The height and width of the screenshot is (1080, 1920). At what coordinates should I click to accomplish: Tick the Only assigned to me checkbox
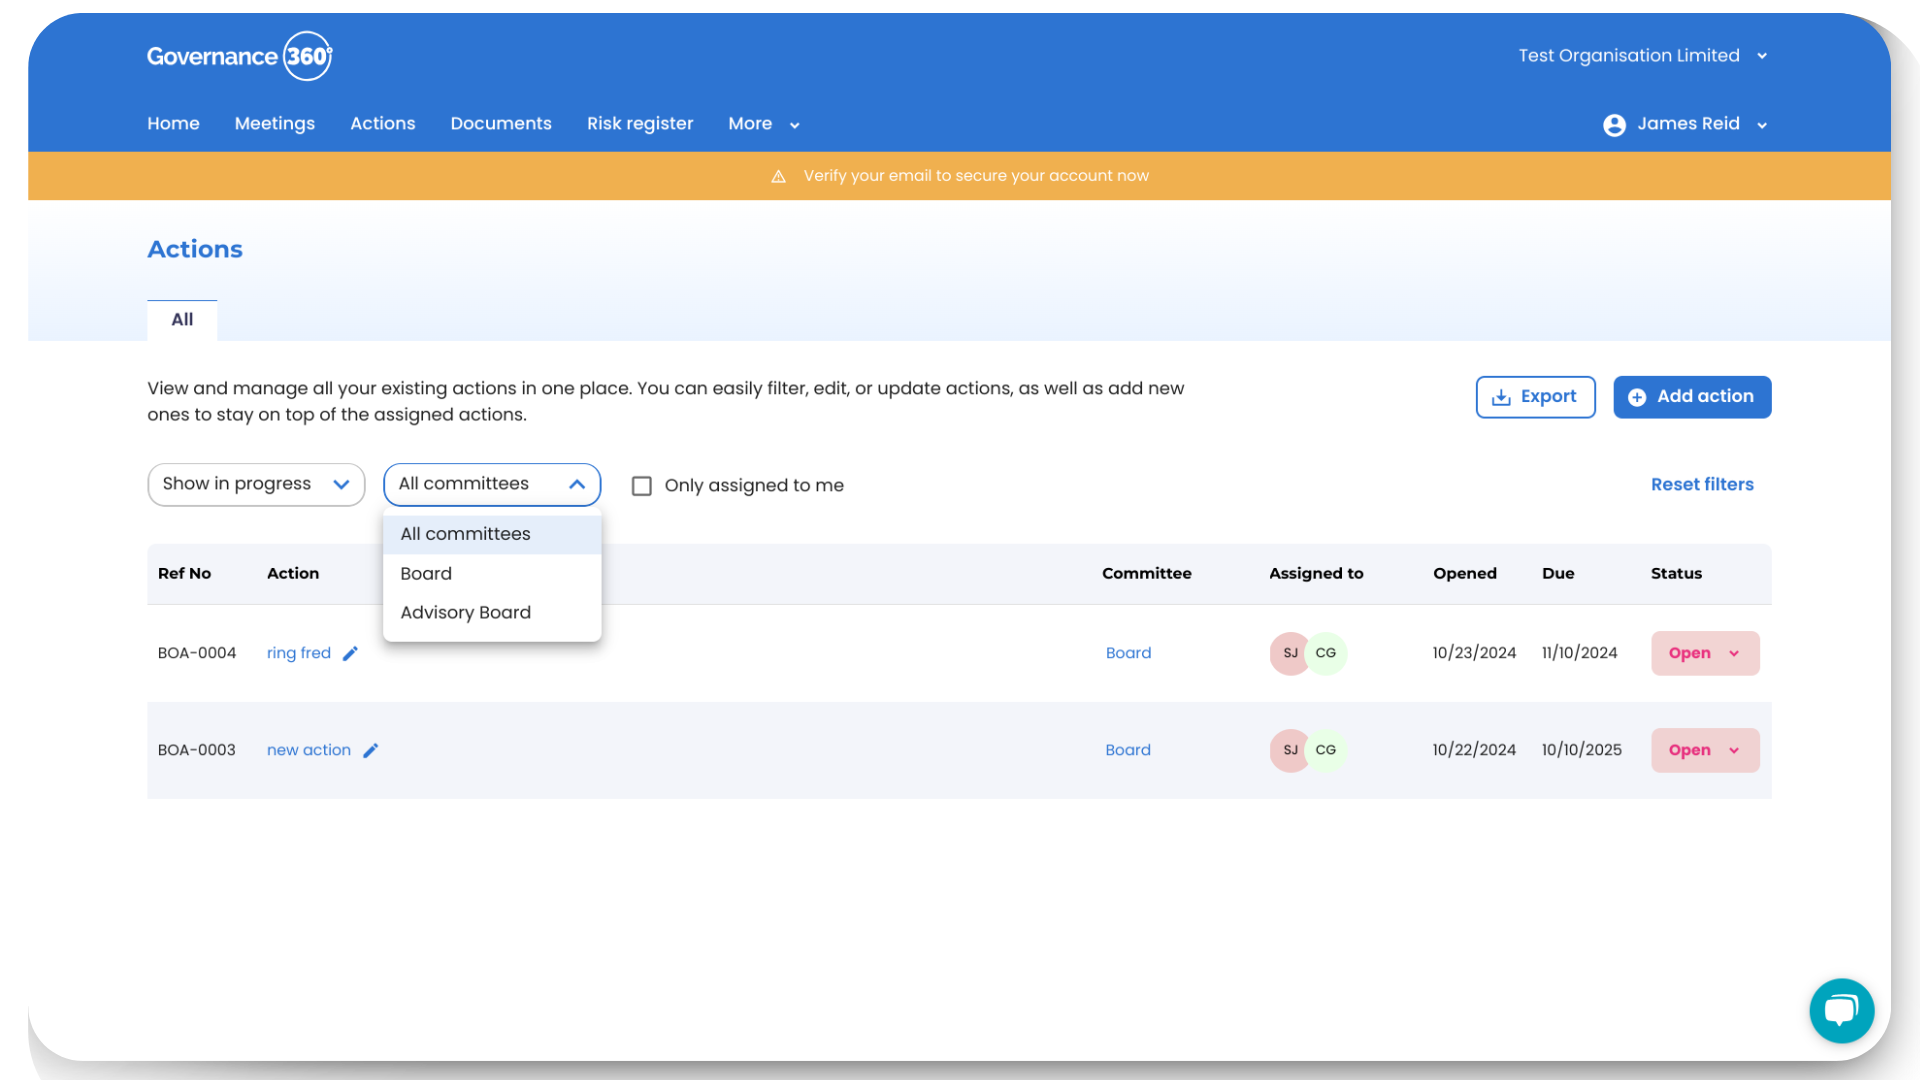point(642,486)
